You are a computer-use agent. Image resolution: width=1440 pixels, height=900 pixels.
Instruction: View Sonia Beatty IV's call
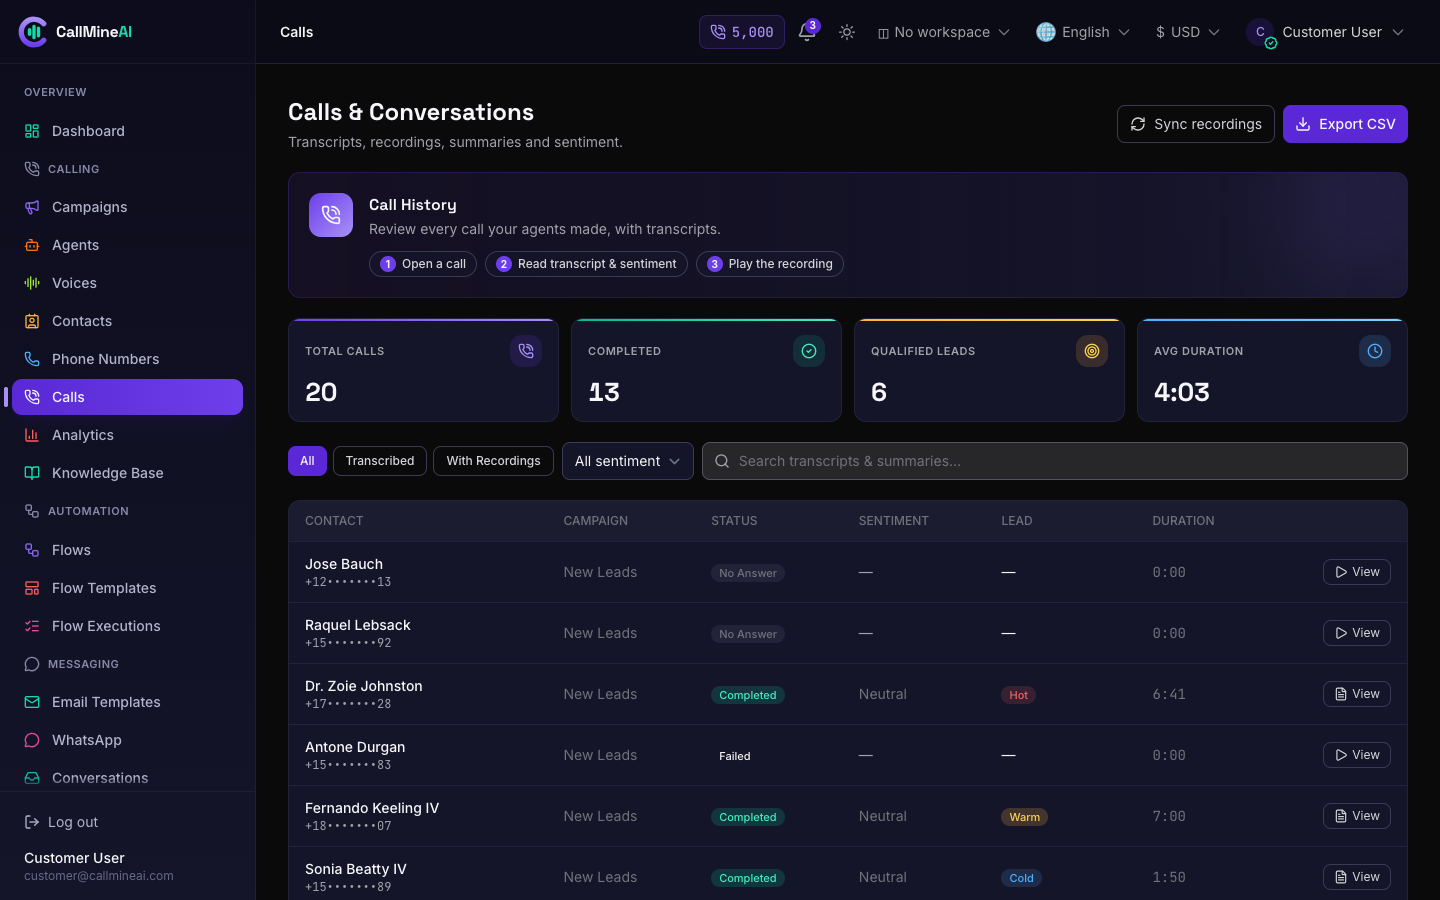1357,877
